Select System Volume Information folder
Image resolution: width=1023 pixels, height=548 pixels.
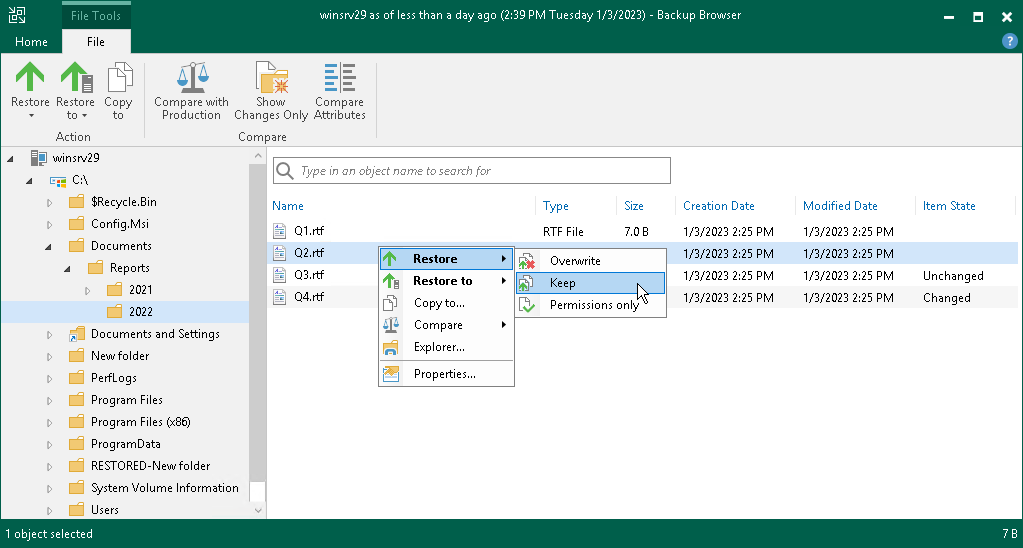(164, 488)
